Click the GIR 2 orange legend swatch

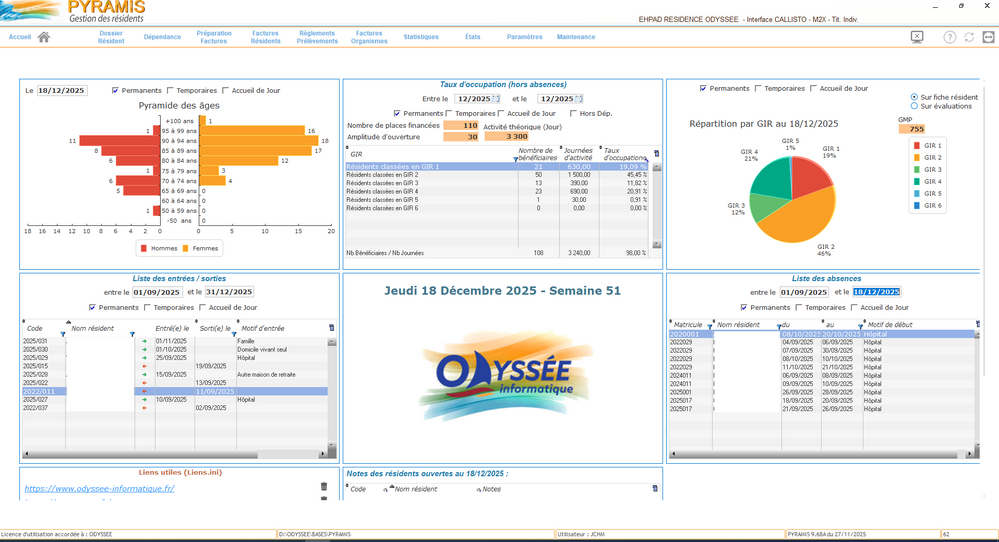tap(917, 158)
